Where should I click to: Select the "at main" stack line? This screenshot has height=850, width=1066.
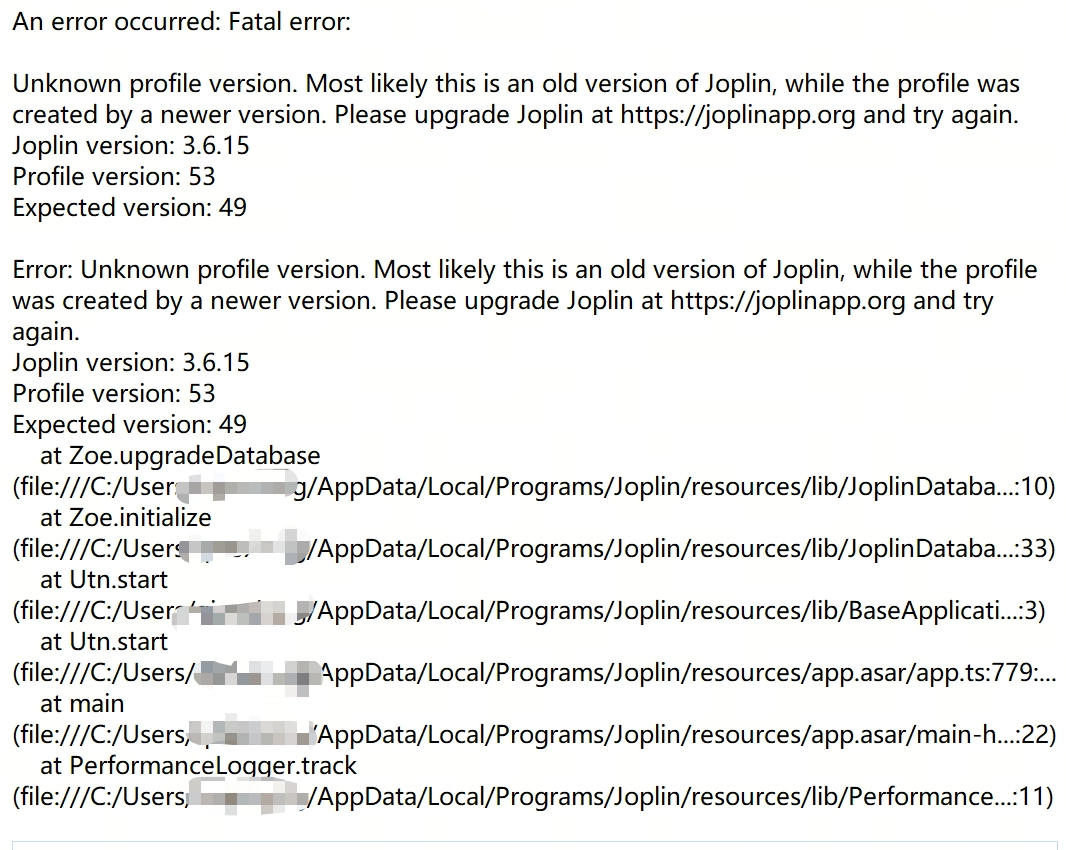pos(82,704)
